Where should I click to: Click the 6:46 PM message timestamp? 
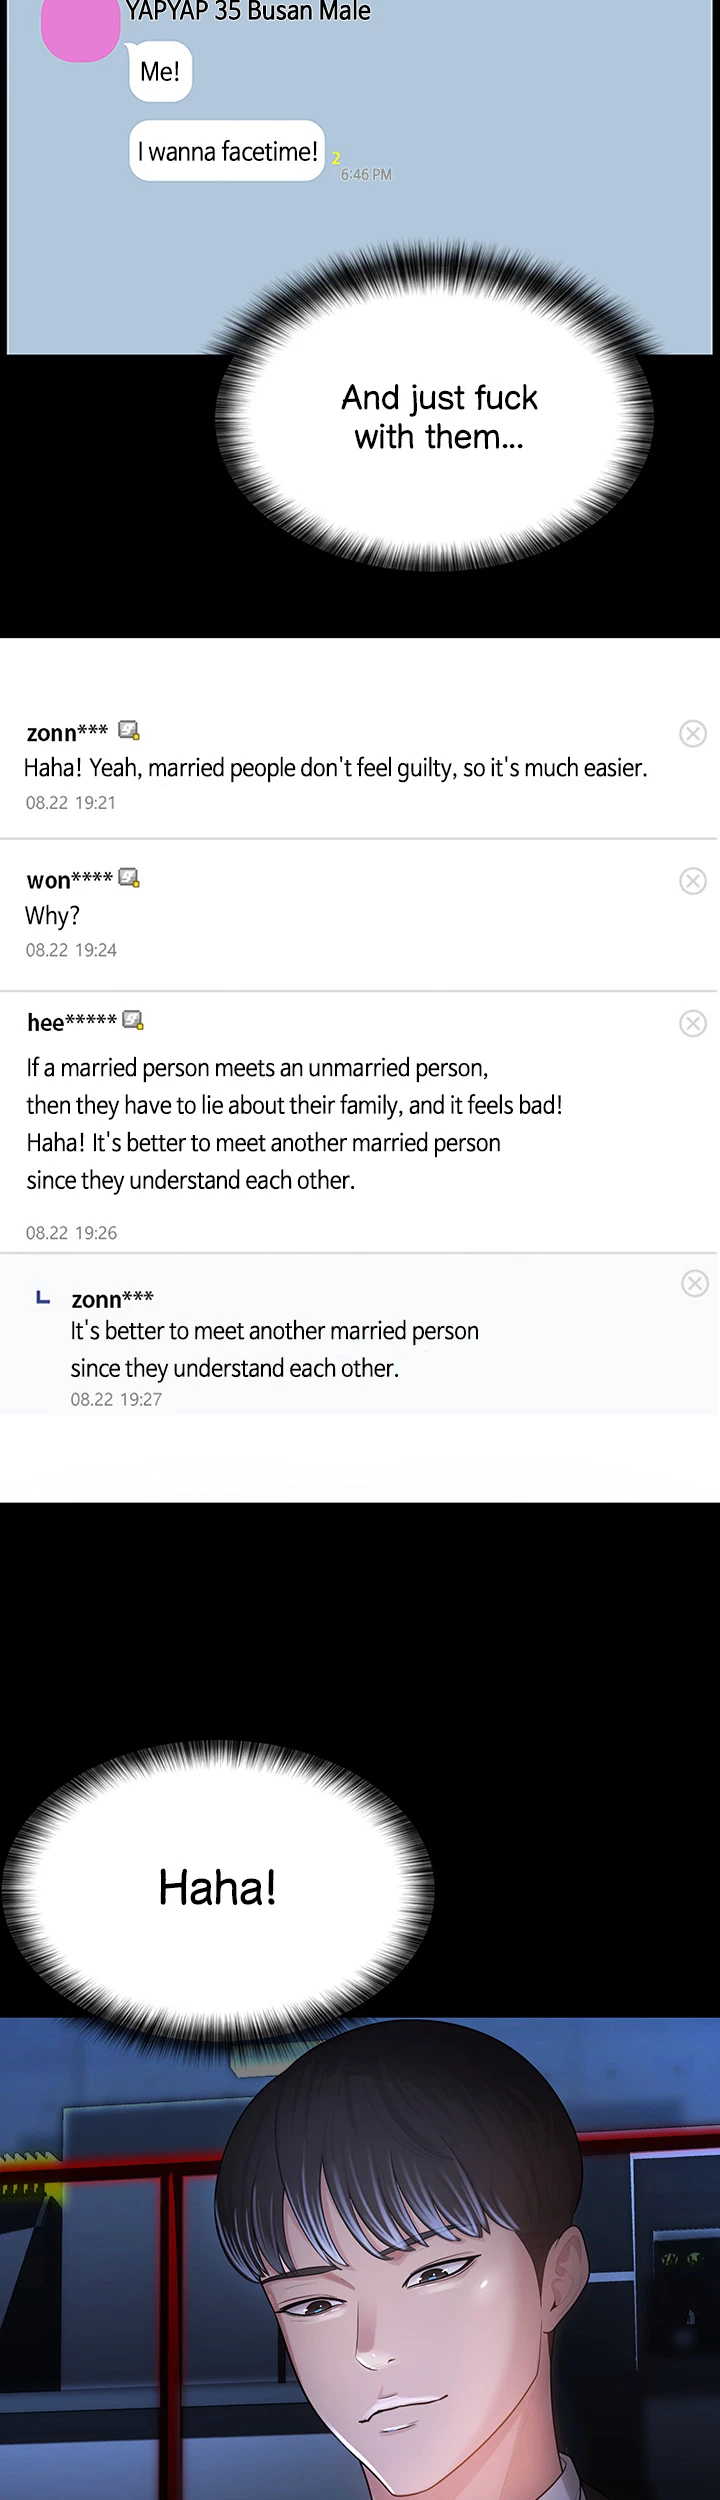pyautogui.click(x=366, y=174)
